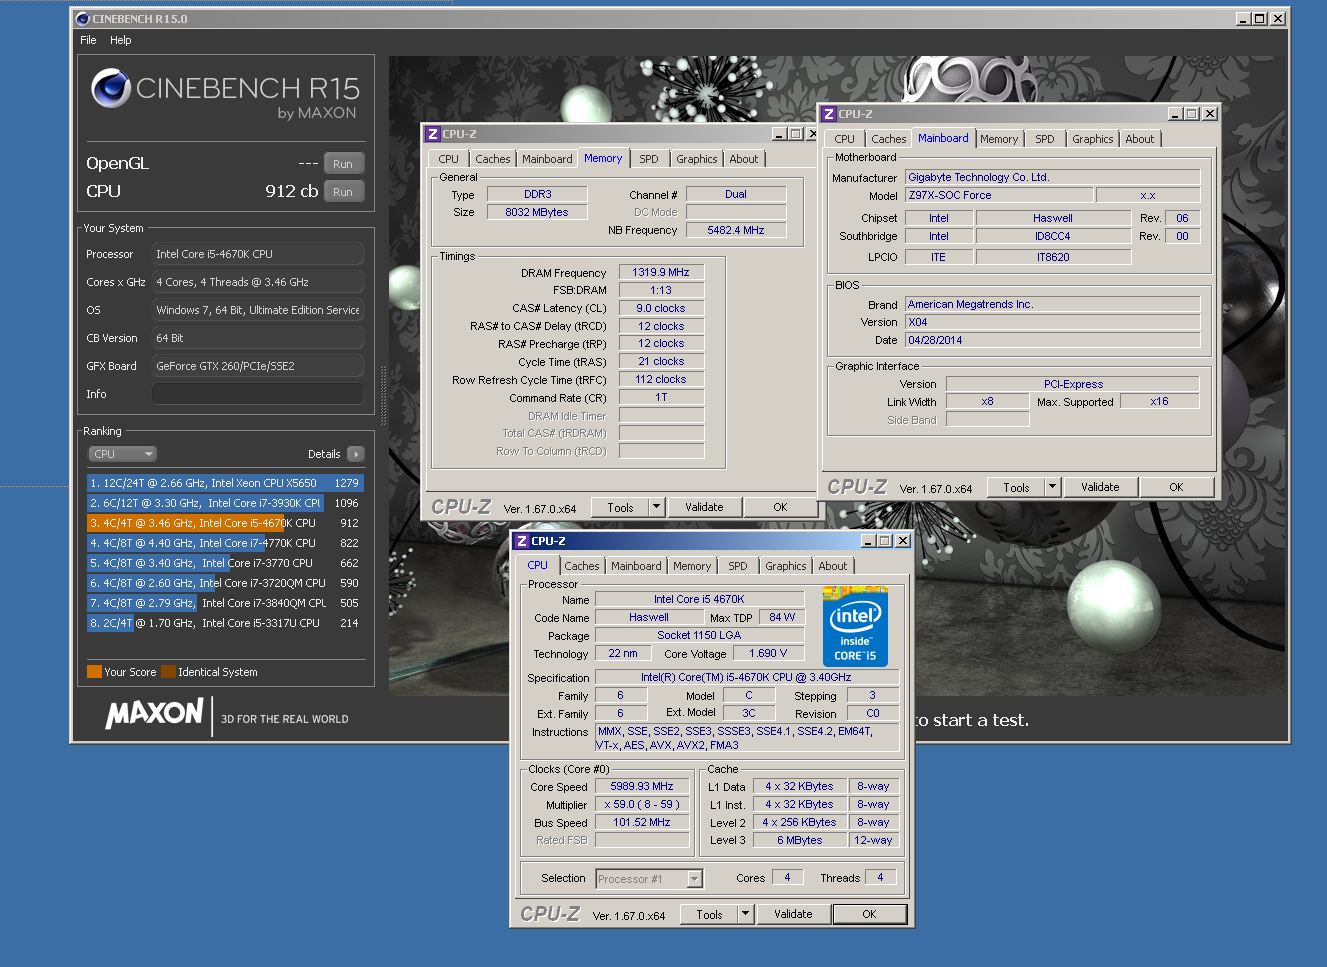This screenshot has height=967, width=1327.
Task: Select the Processor field Intel Core i5-4670K
Action: click(258, 254)
